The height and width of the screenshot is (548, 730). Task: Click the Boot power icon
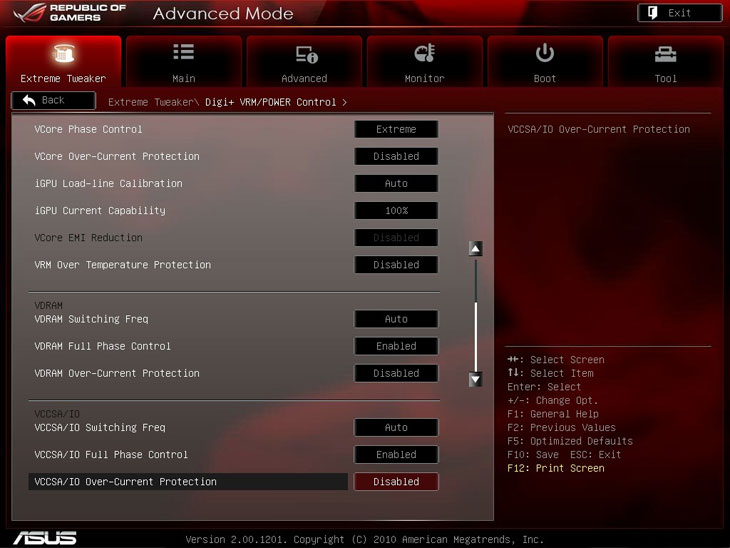tap(545, 53)
